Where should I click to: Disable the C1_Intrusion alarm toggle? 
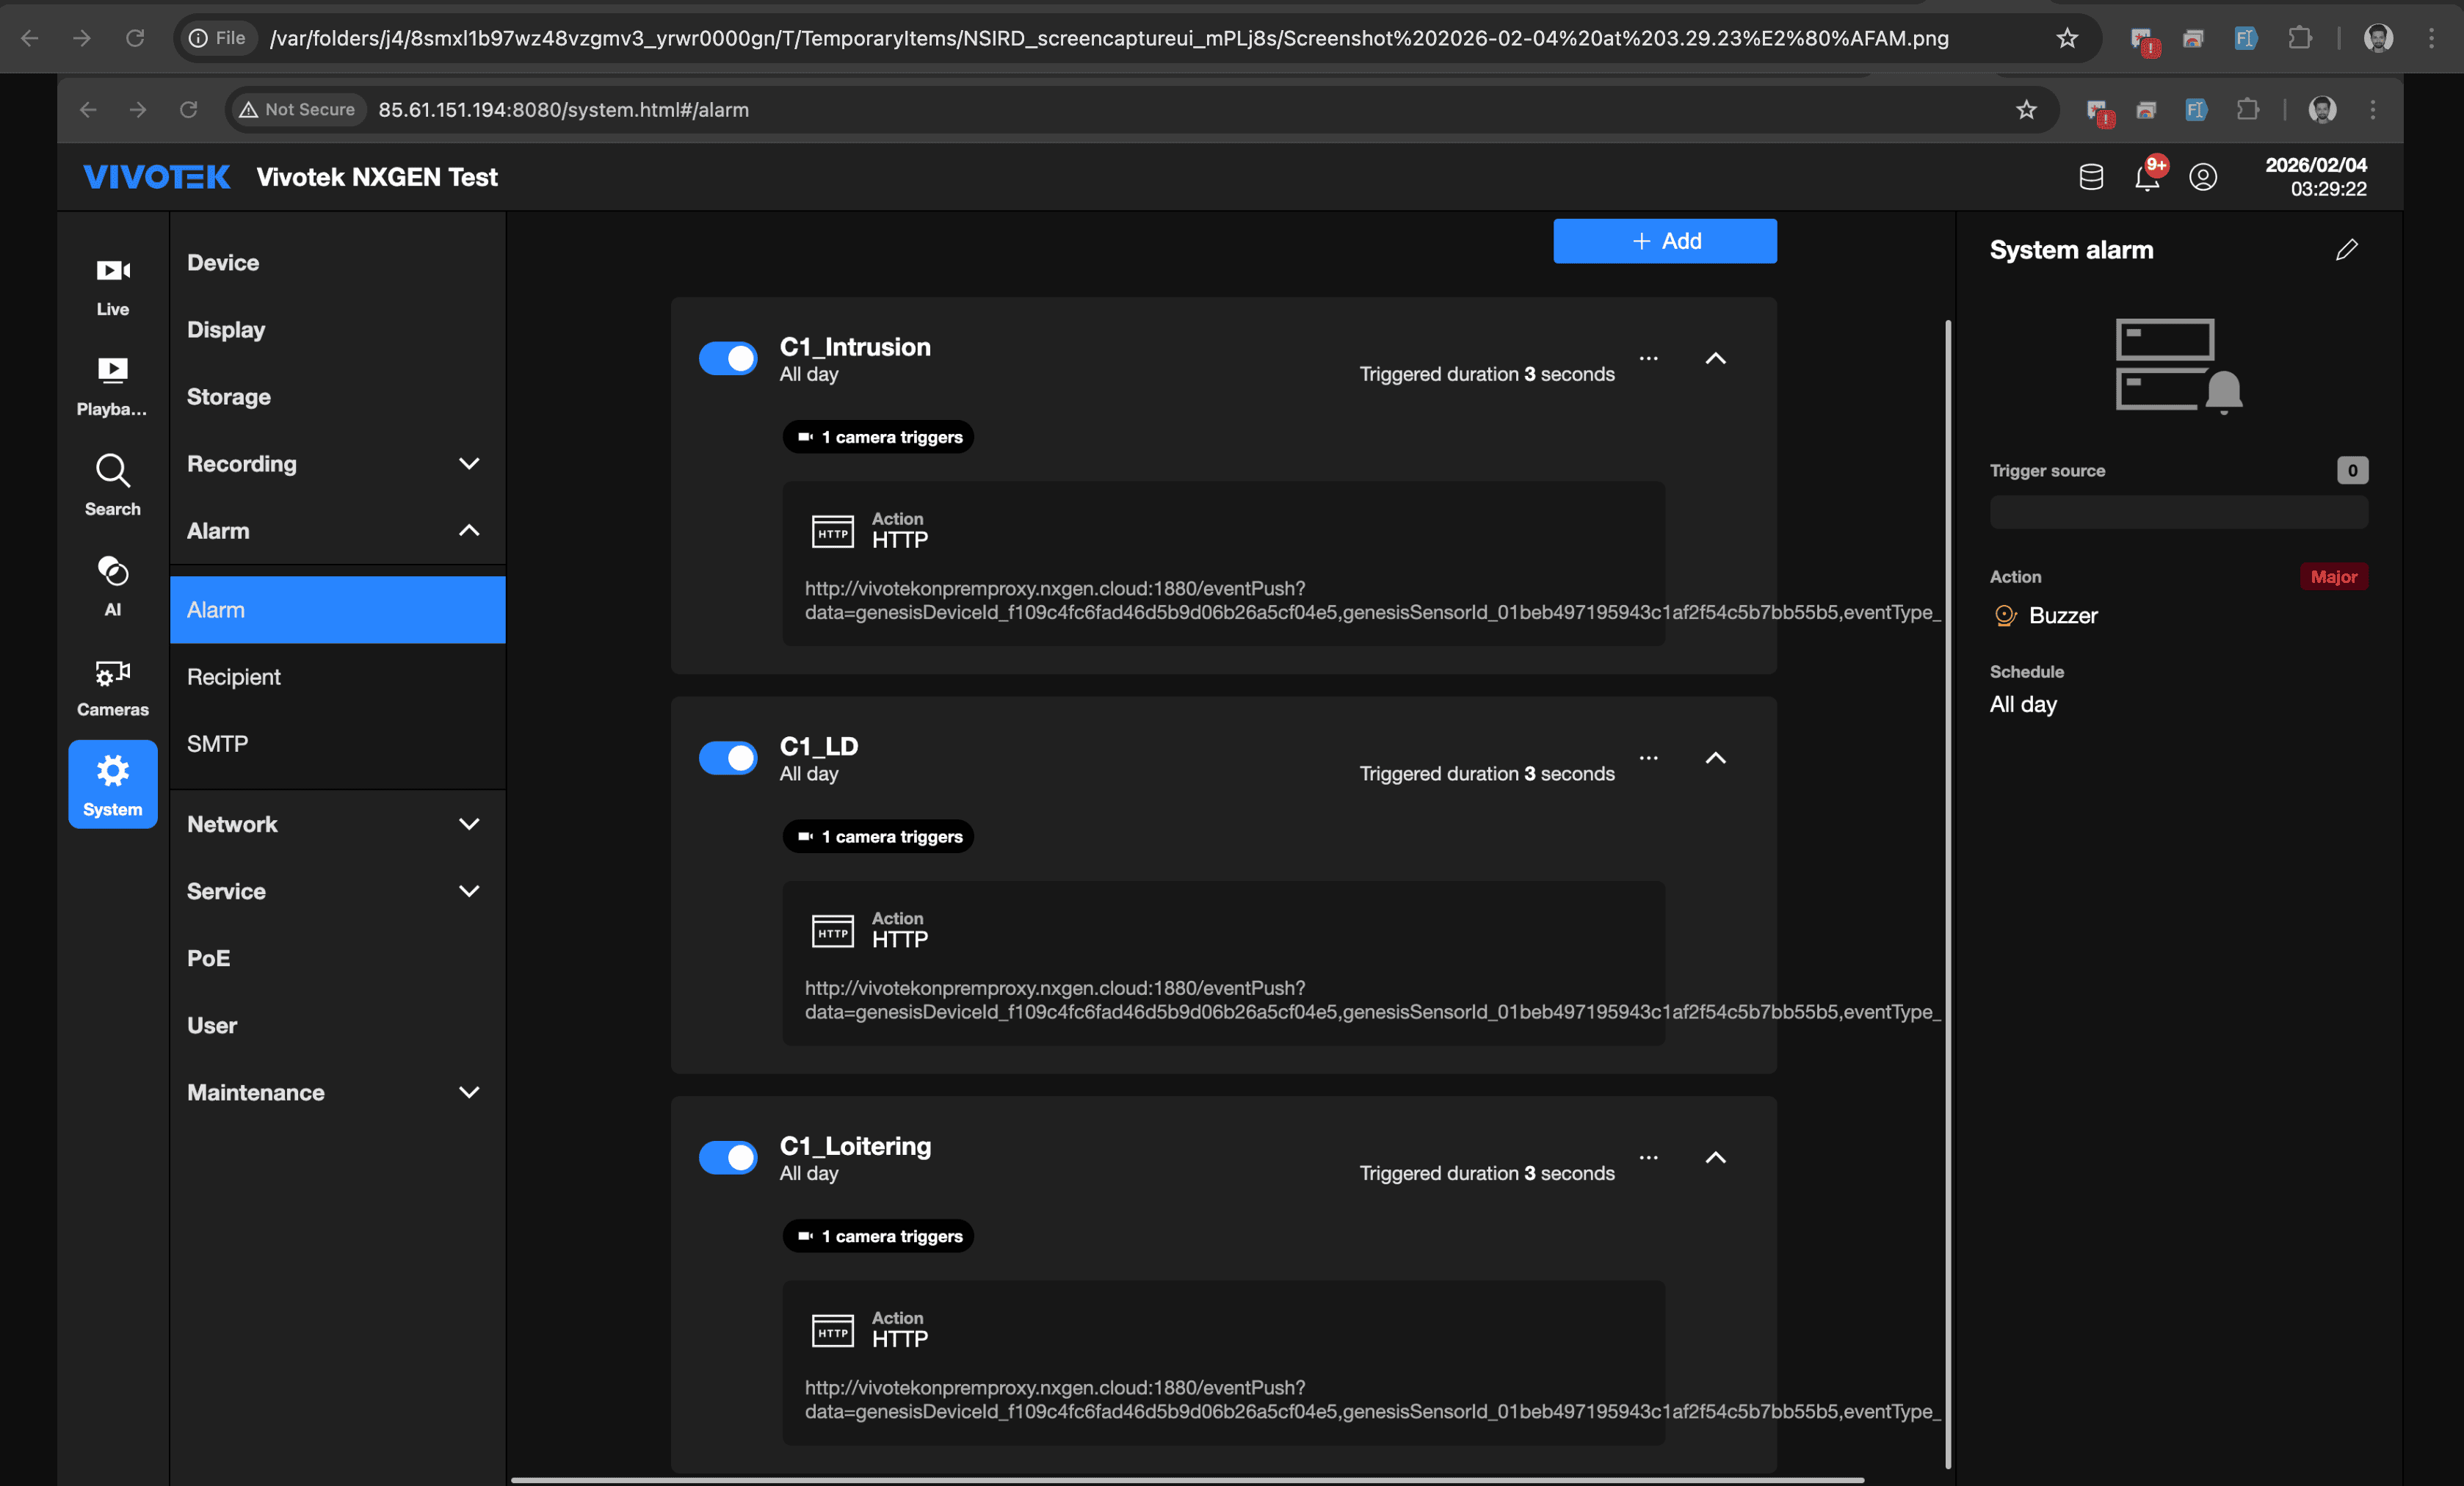click(727, 358)
